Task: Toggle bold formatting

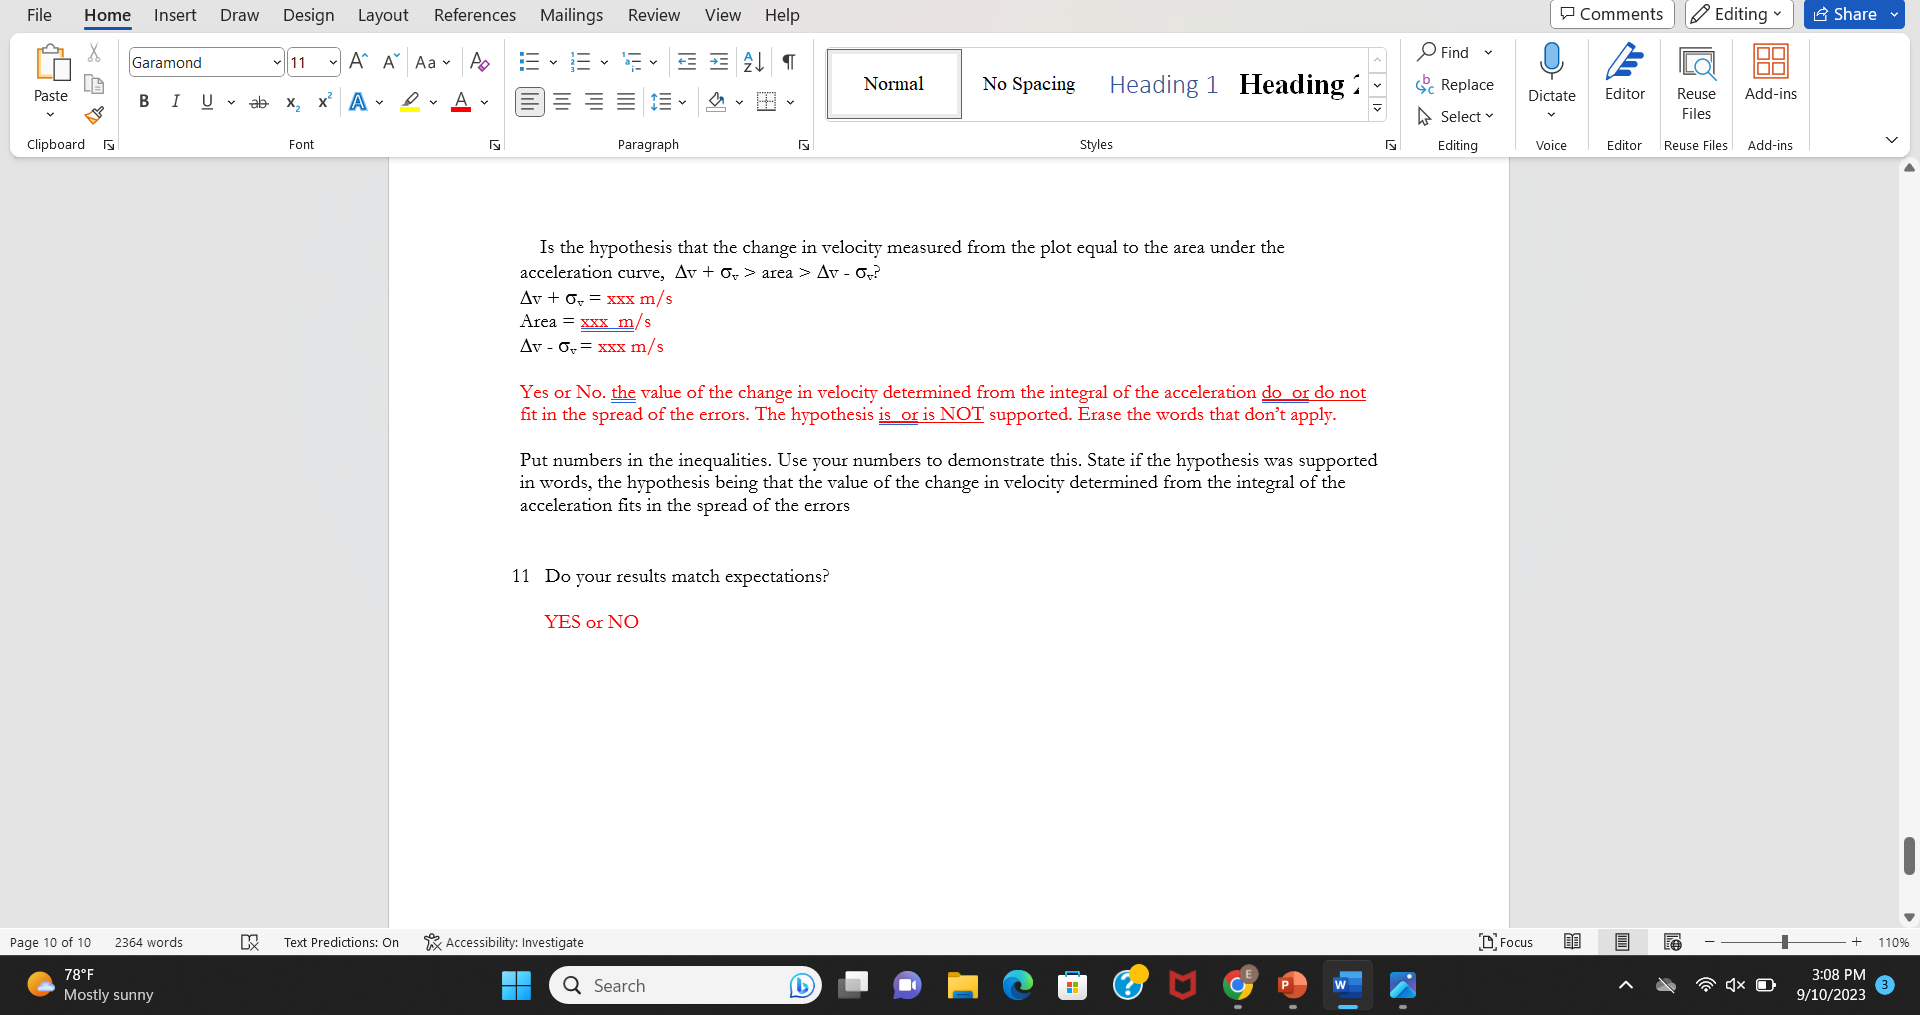Action: (x=144, y=101)
